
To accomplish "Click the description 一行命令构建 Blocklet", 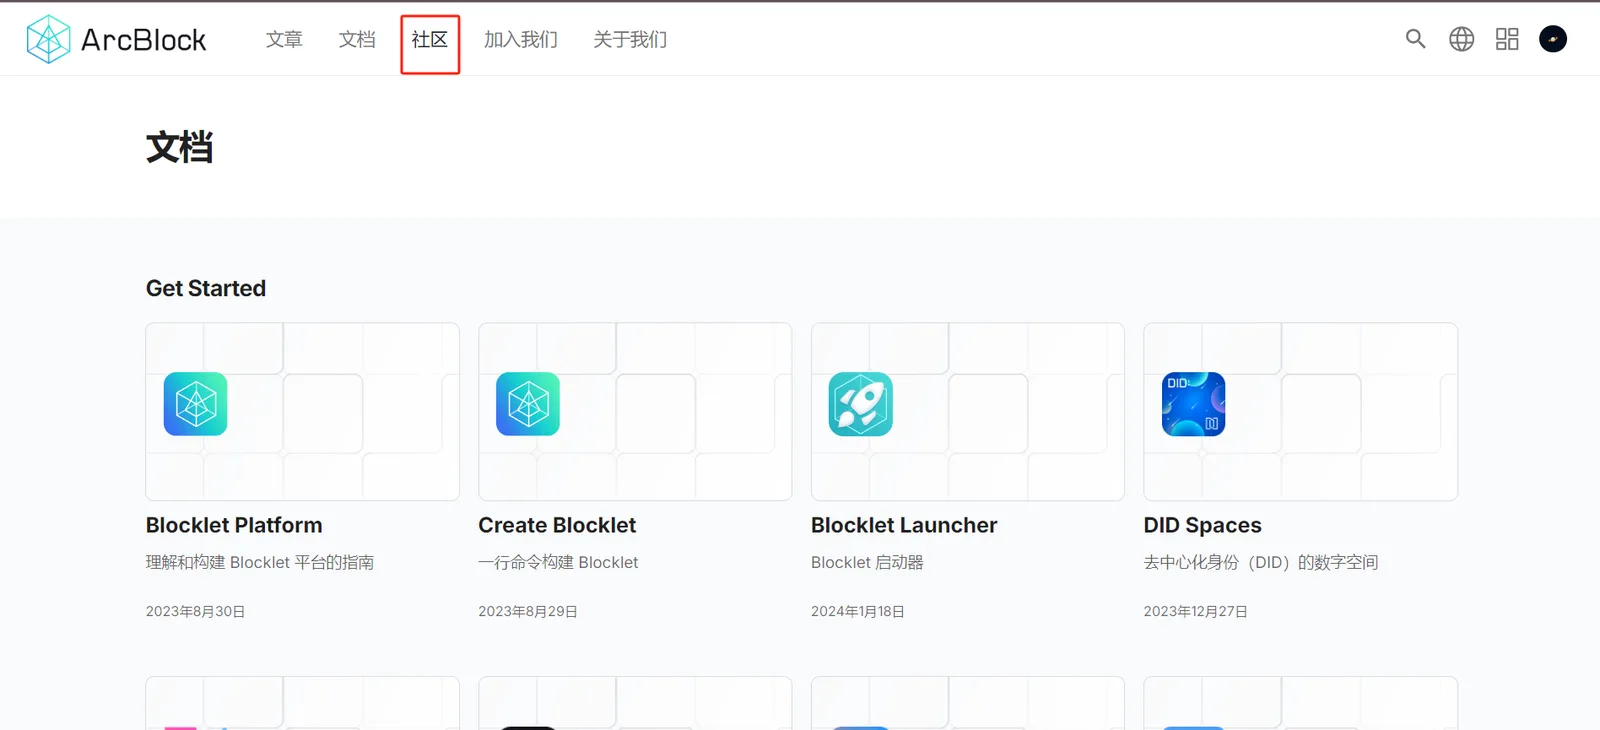I will [x=558, y=562].
